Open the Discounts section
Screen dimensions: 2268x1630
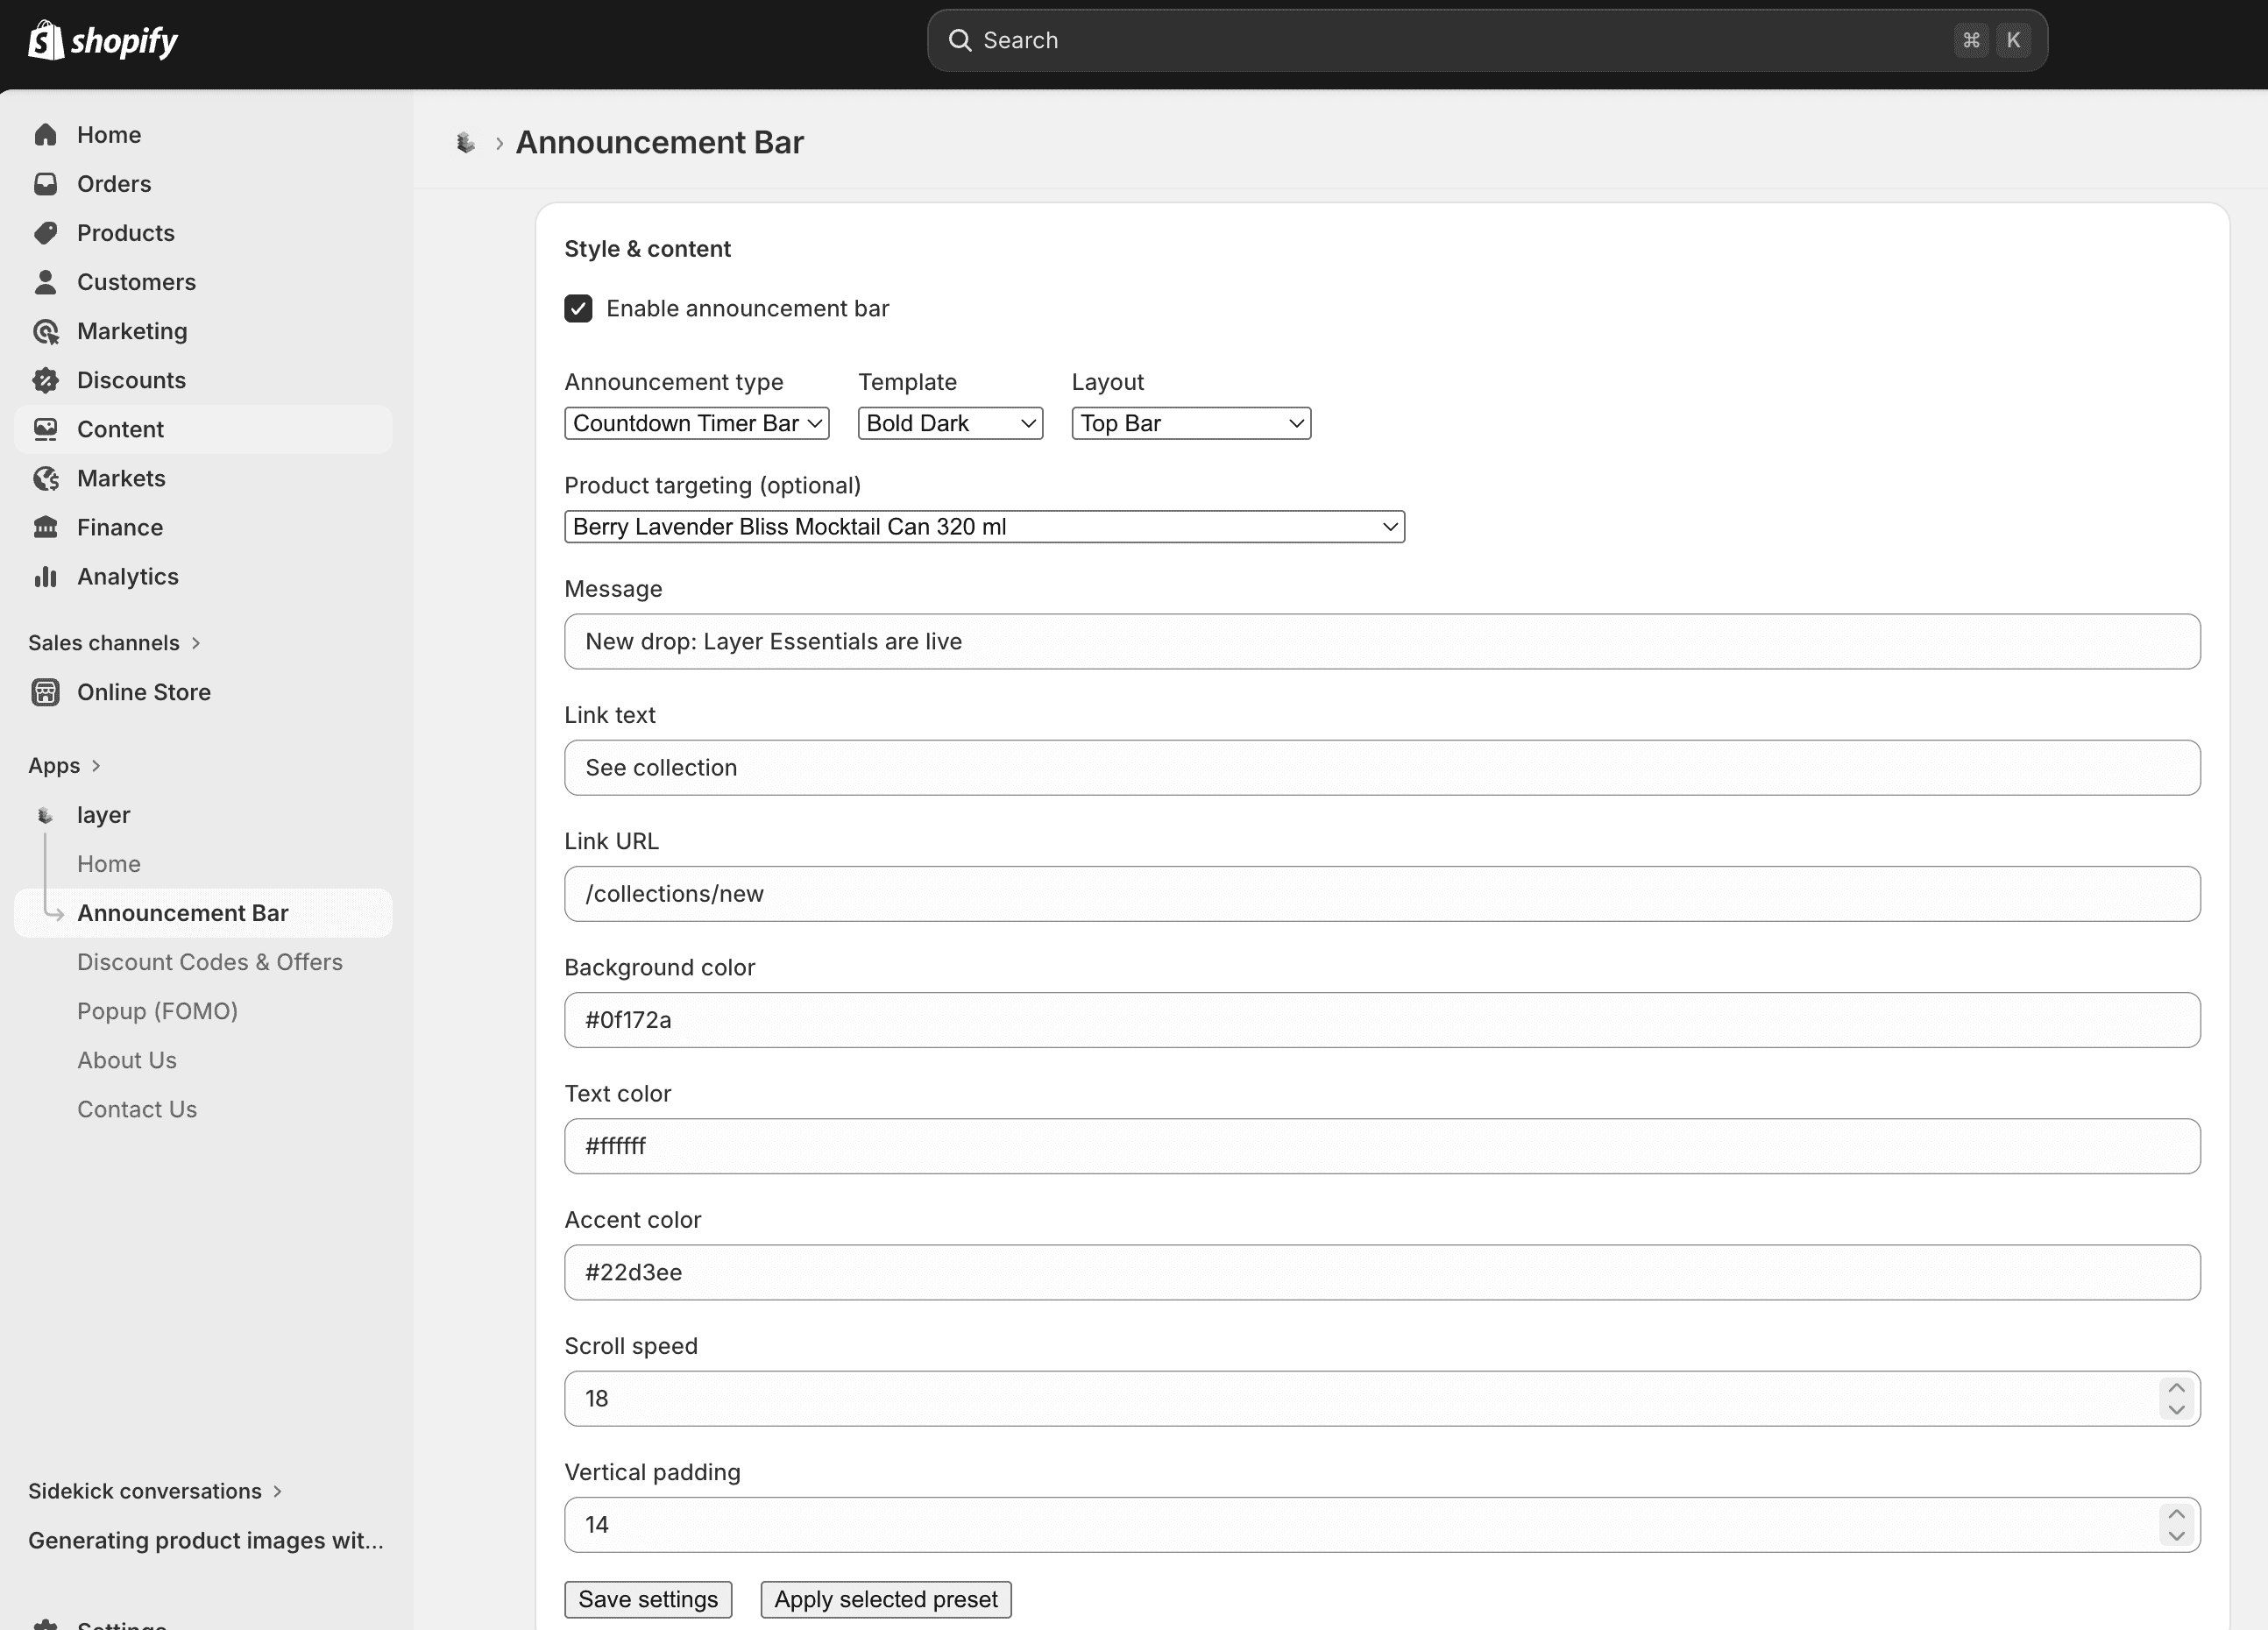point(131,379)
